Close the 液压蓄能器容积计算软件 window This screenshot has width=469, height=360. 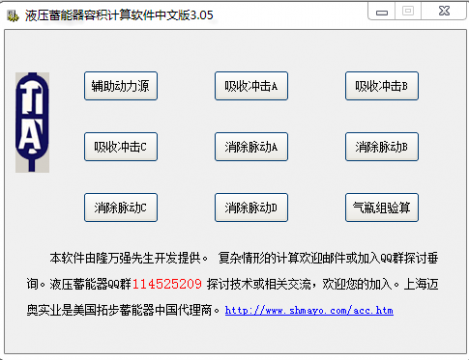point(444,12)
